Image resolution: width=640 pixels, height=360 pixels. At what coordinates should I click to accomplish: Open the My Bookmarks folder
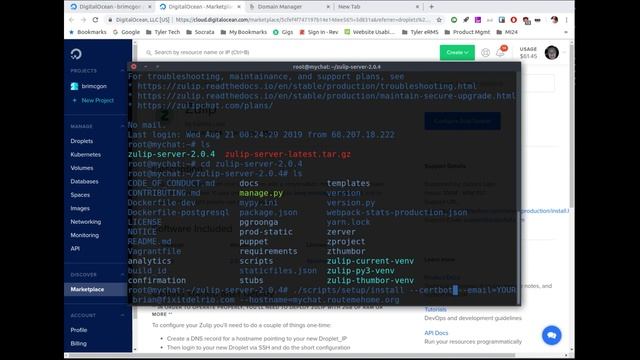[244, 32]
